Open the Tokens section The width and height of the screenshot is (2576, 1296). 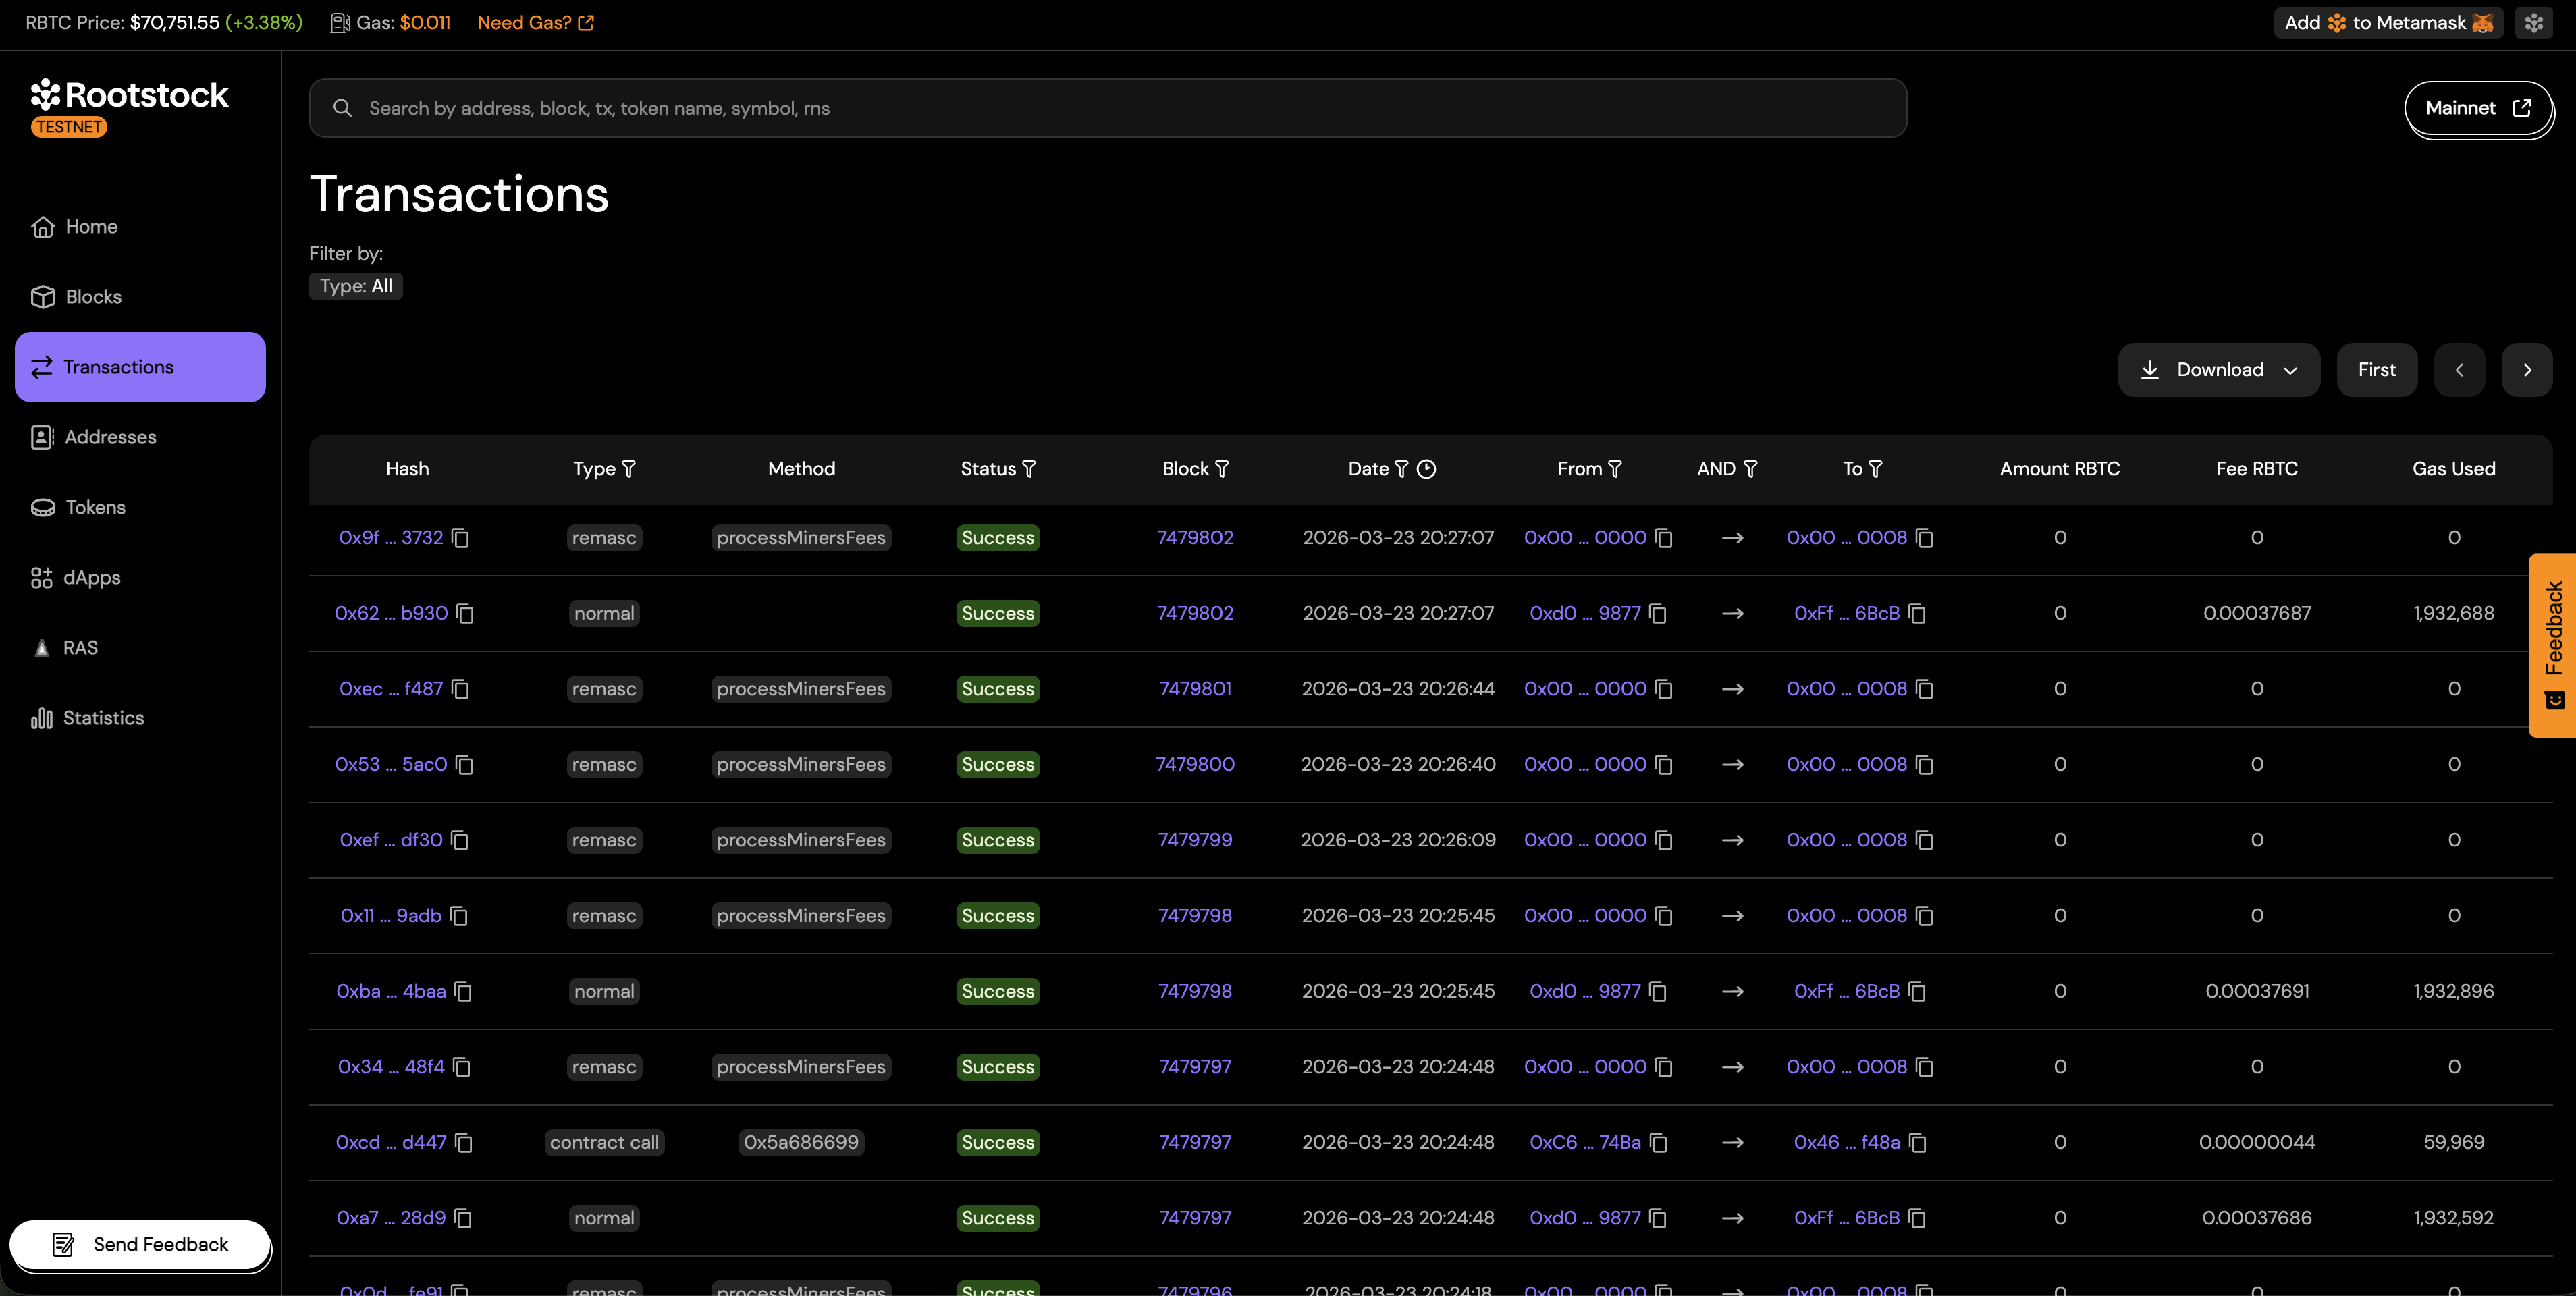(x=95, y=507)
